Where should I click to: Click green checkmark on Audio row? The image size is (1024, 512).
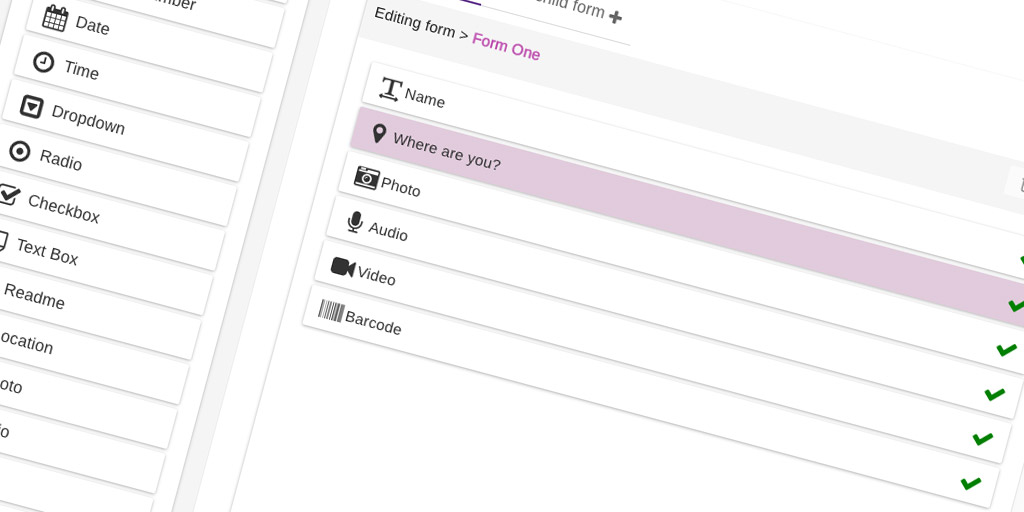coord(995,394)
